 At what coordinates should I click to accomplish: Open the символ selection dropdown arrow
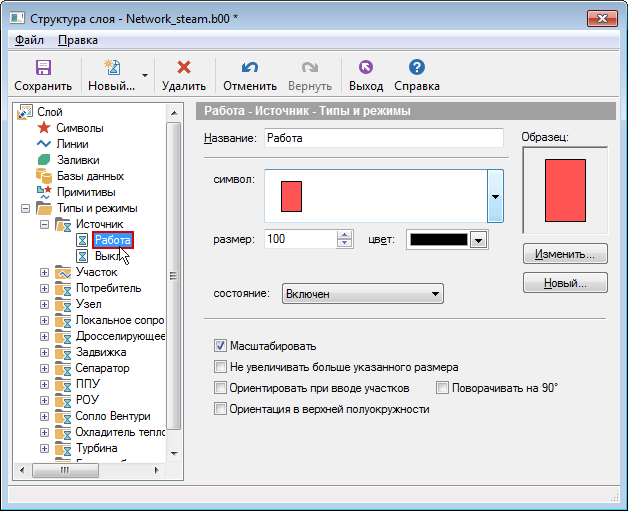coord(494,196)
